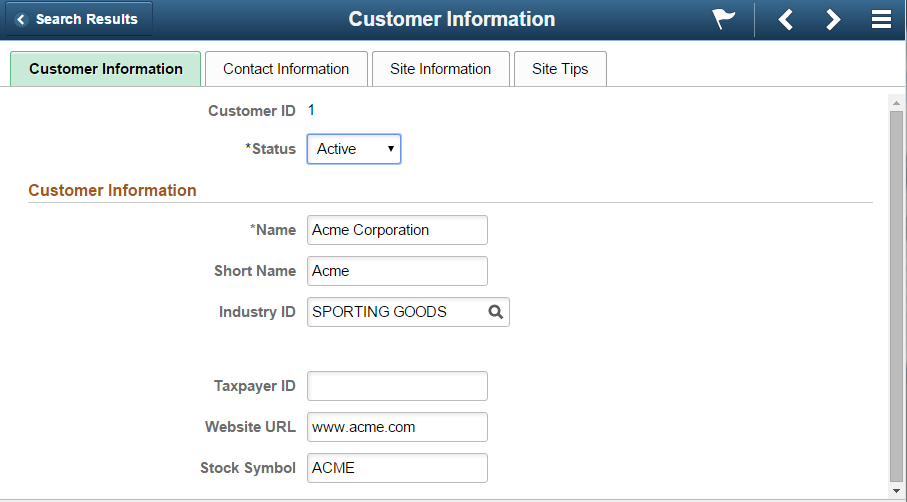Click the empty Taxpayer ID field
Viewport: 907px width, 502px height.
pos(397,386)
